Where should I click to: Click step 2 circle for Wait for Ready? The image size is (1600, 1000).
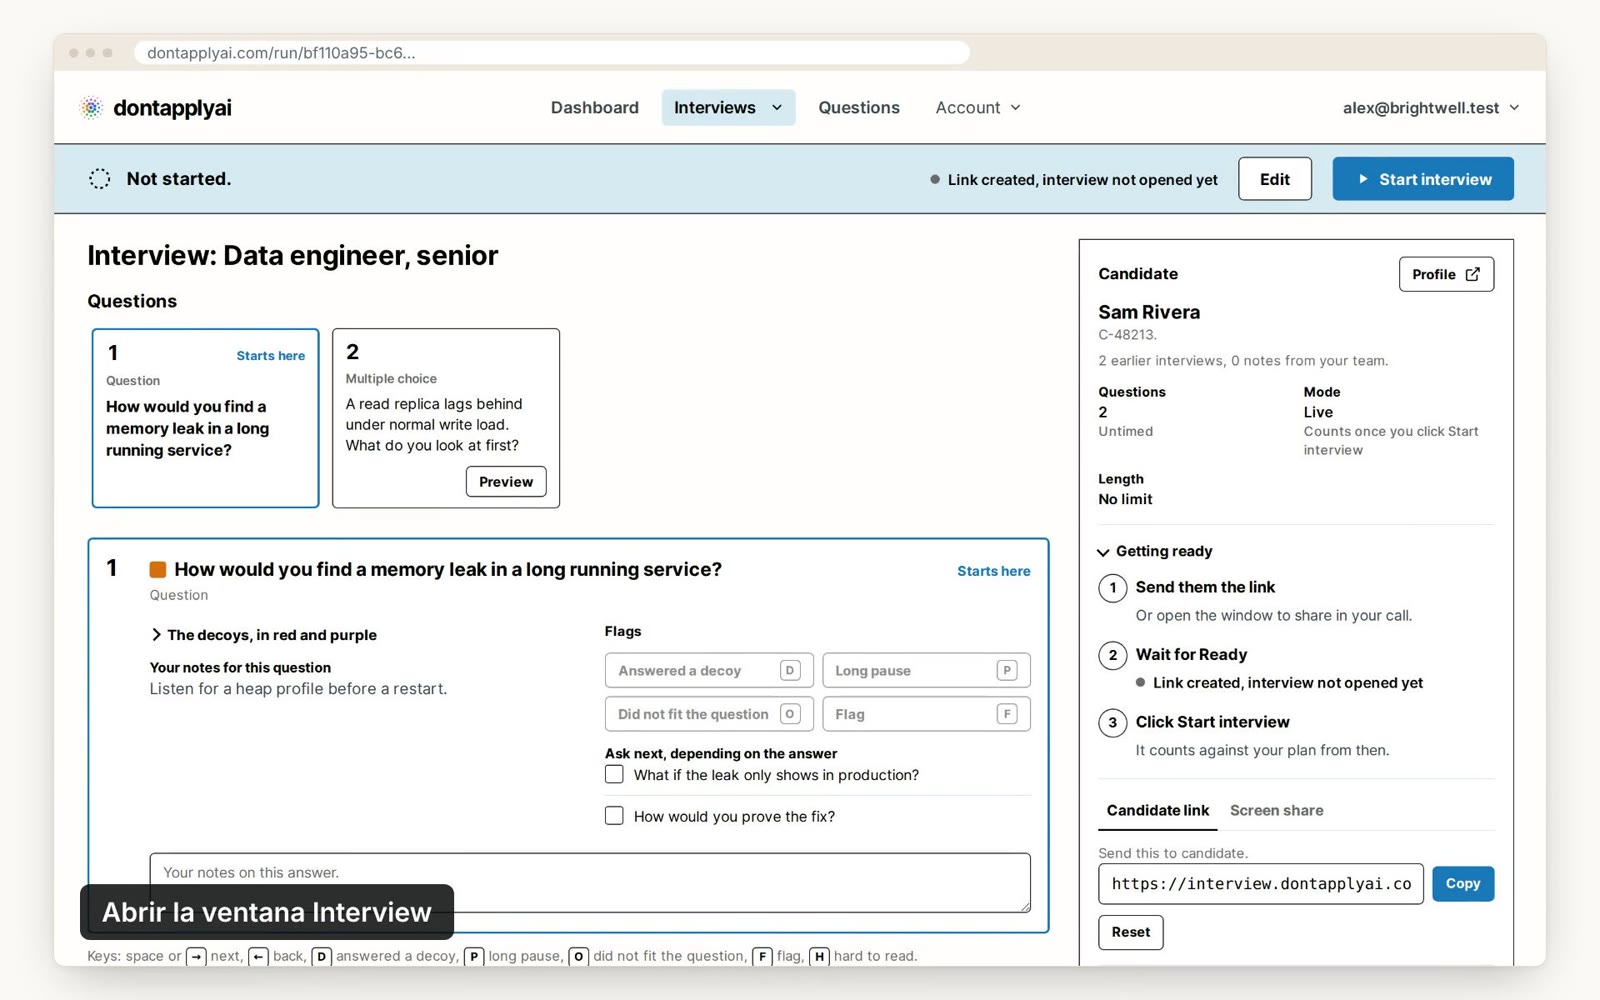coord(1113,656)
